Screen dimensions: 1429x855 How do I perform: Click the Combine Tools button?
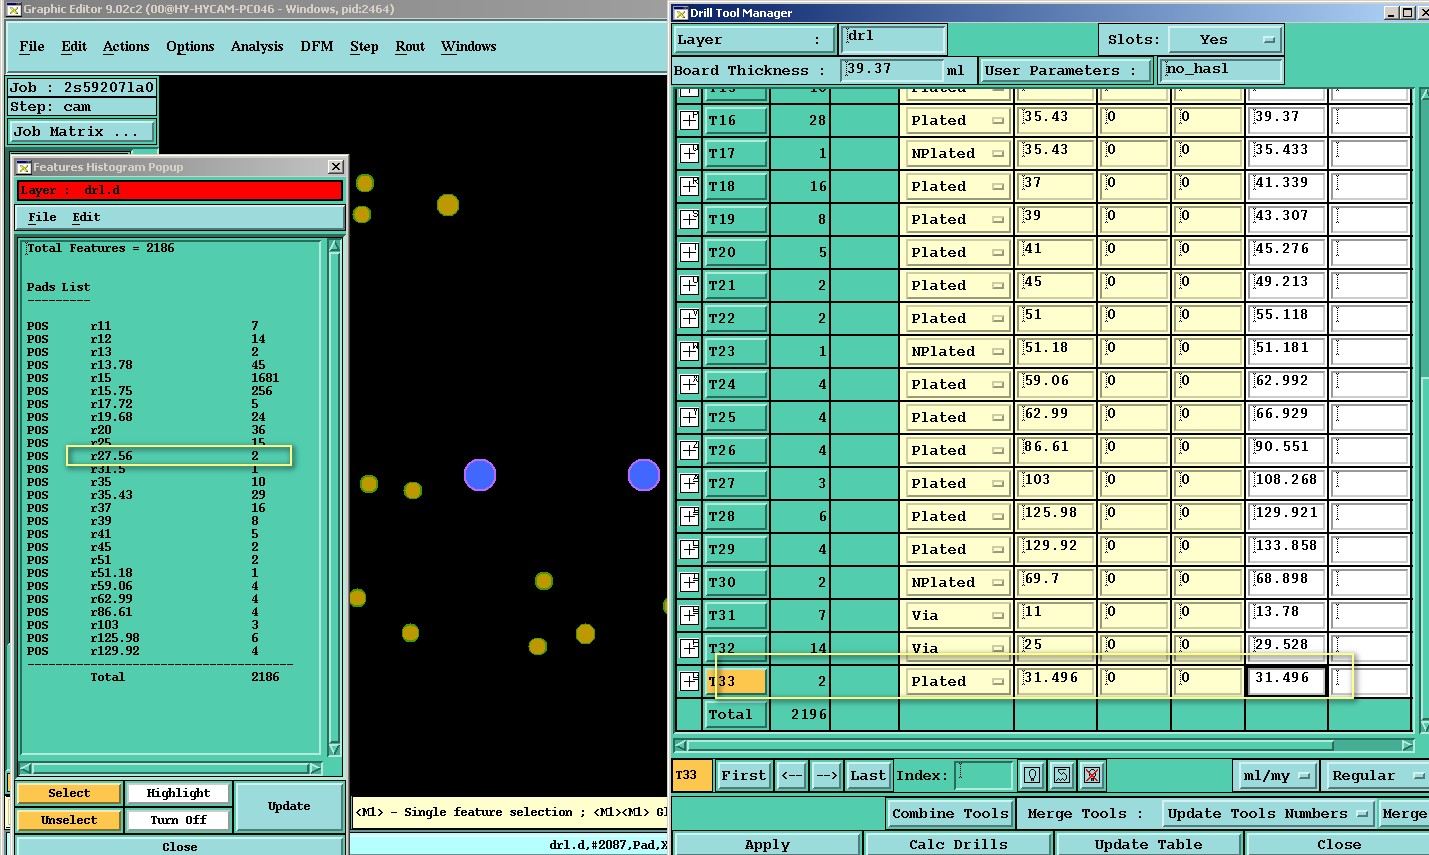click(951, 814)
